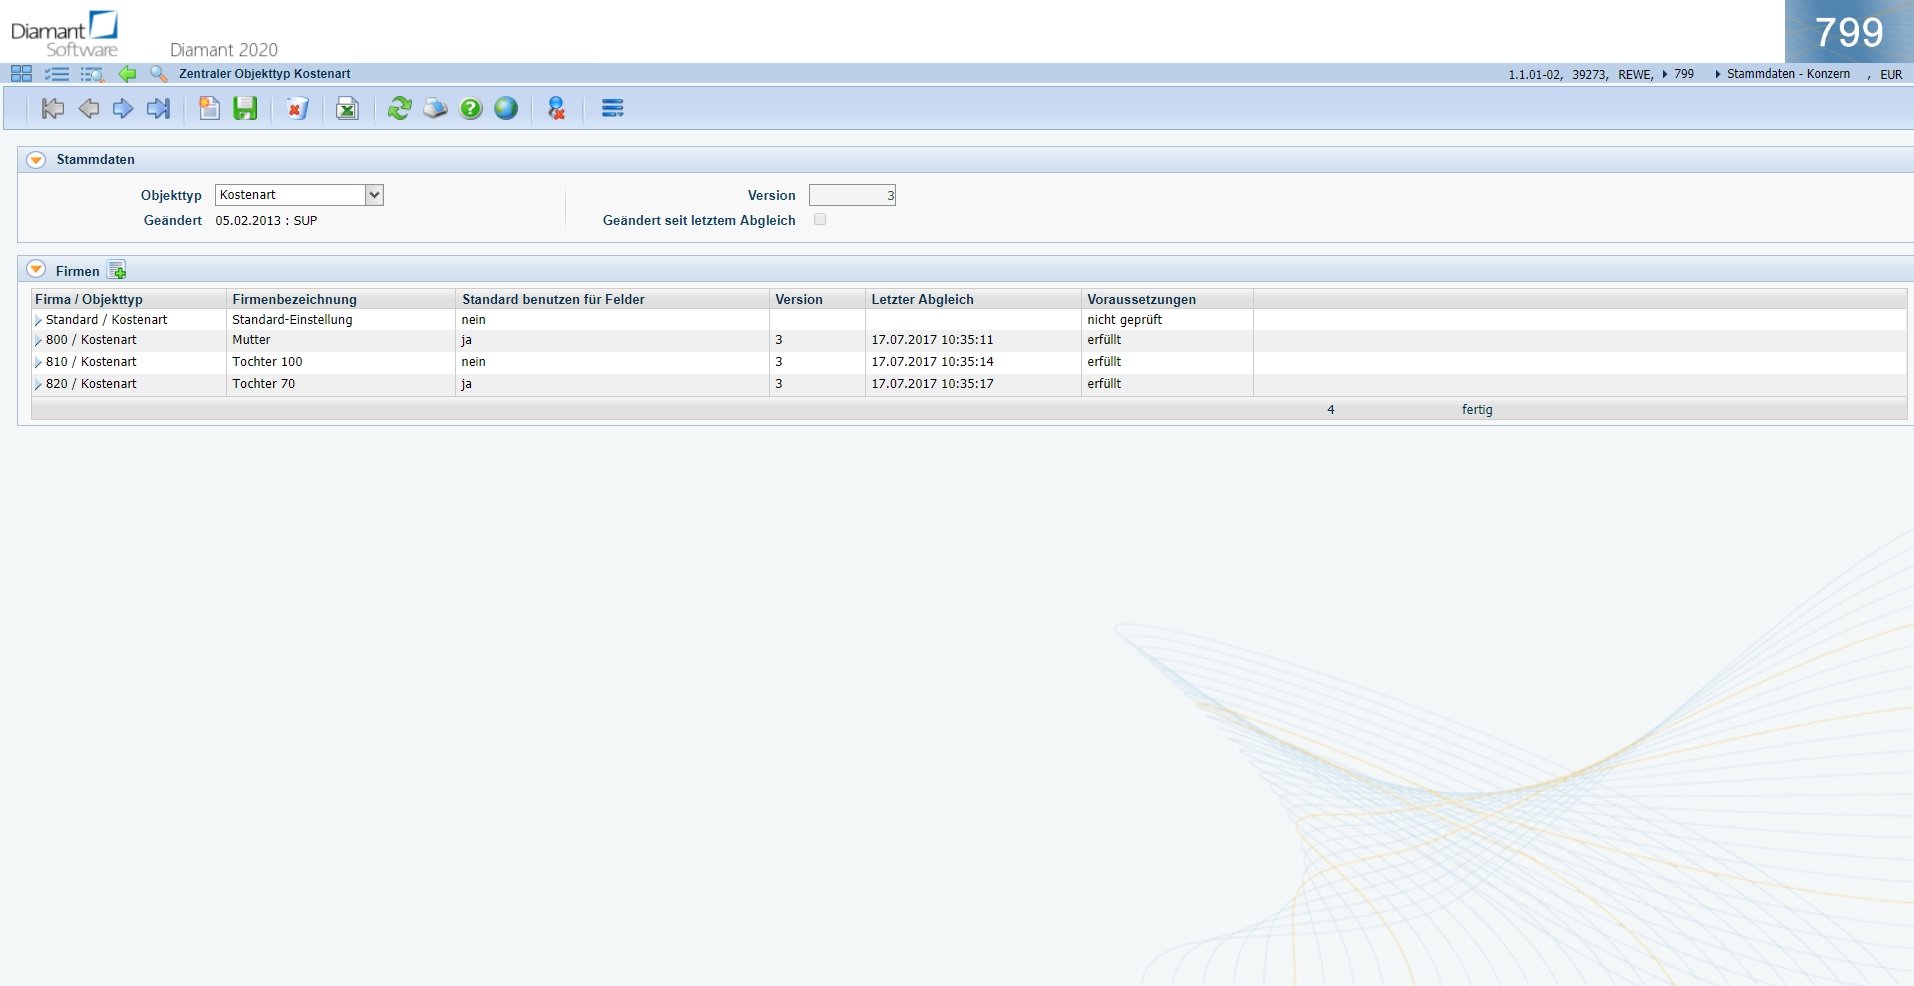The image size is (1914, 986).
Task: Click the Version input field
Action: pyautogui.click(x=852, y=195)
